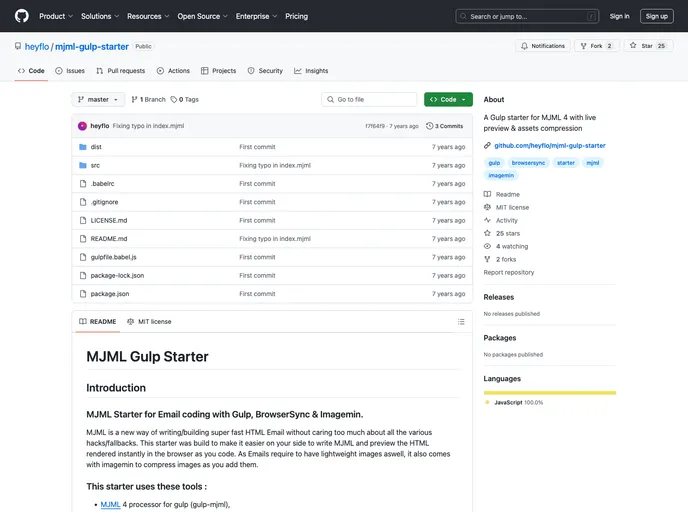Image resolution: width=688 pixels, height=512 pixels.
Task: Click the Sign in link
Action: [x=620, y=16]
